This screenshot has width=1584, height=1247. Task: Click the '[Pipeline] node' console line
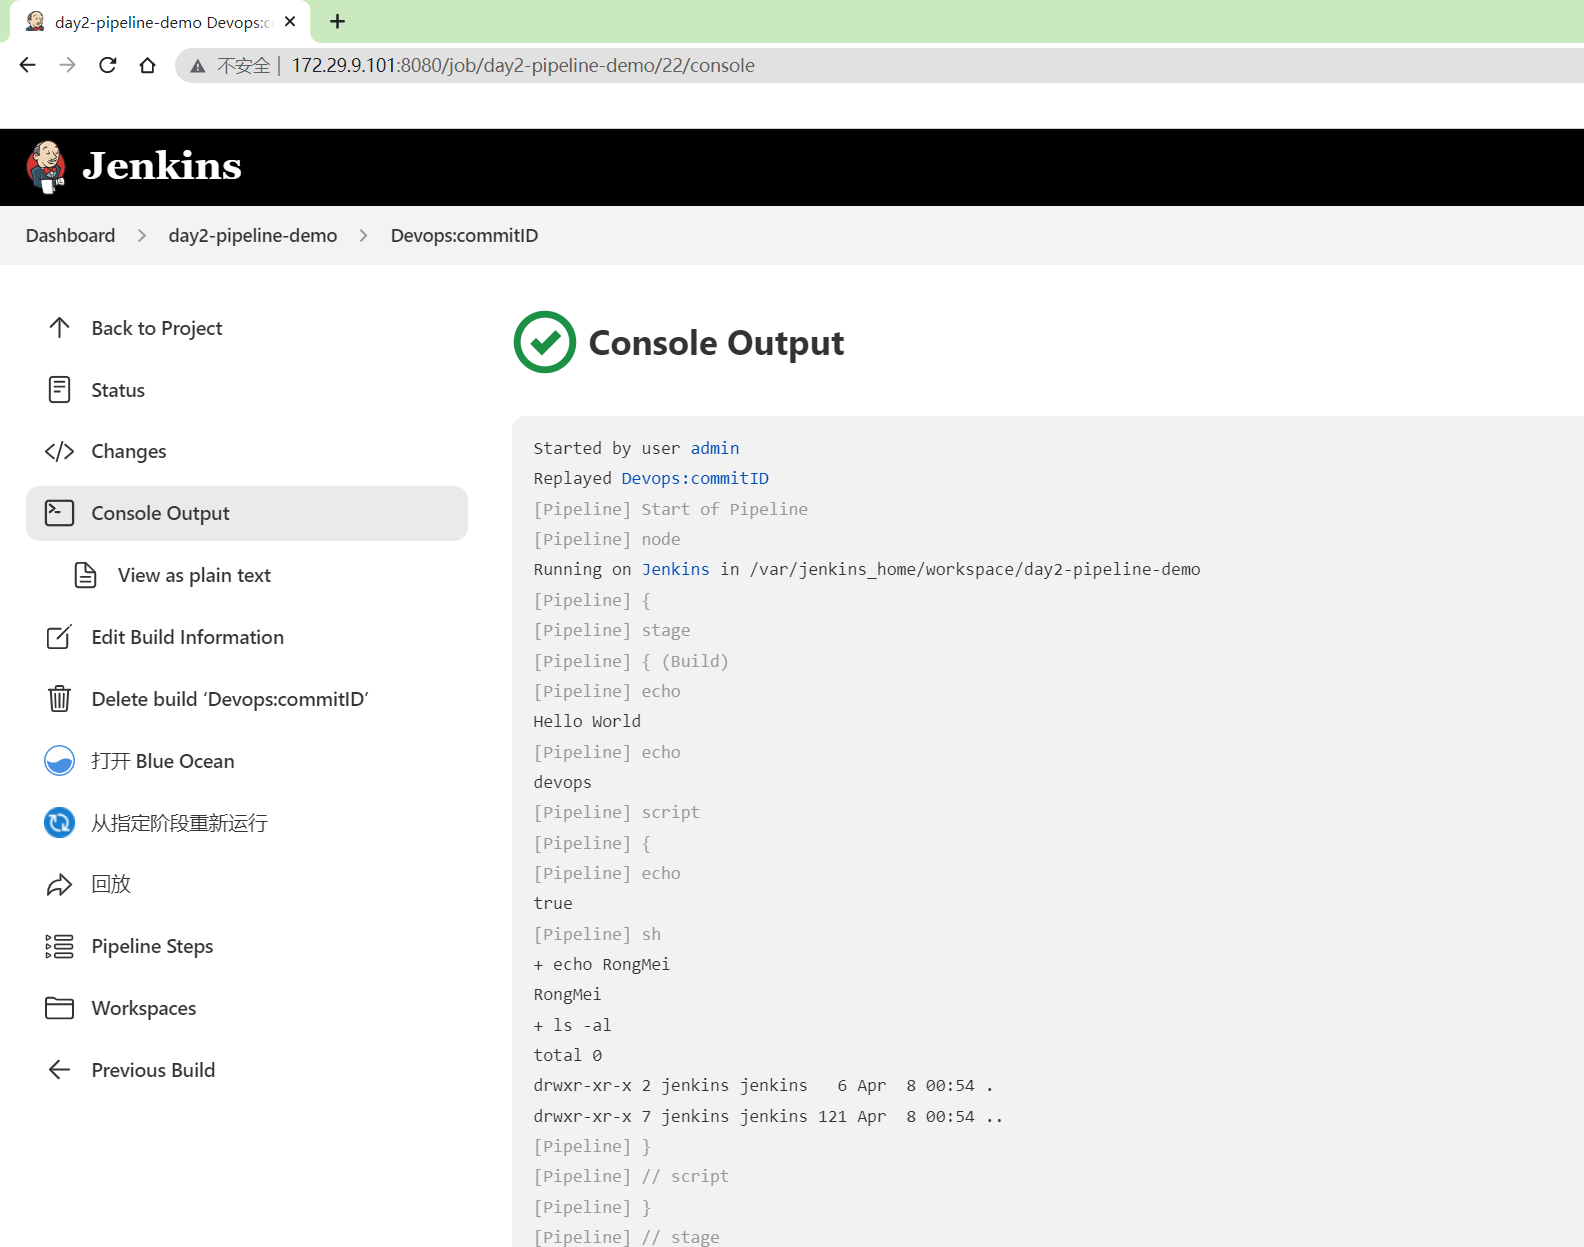click(607, 539)
